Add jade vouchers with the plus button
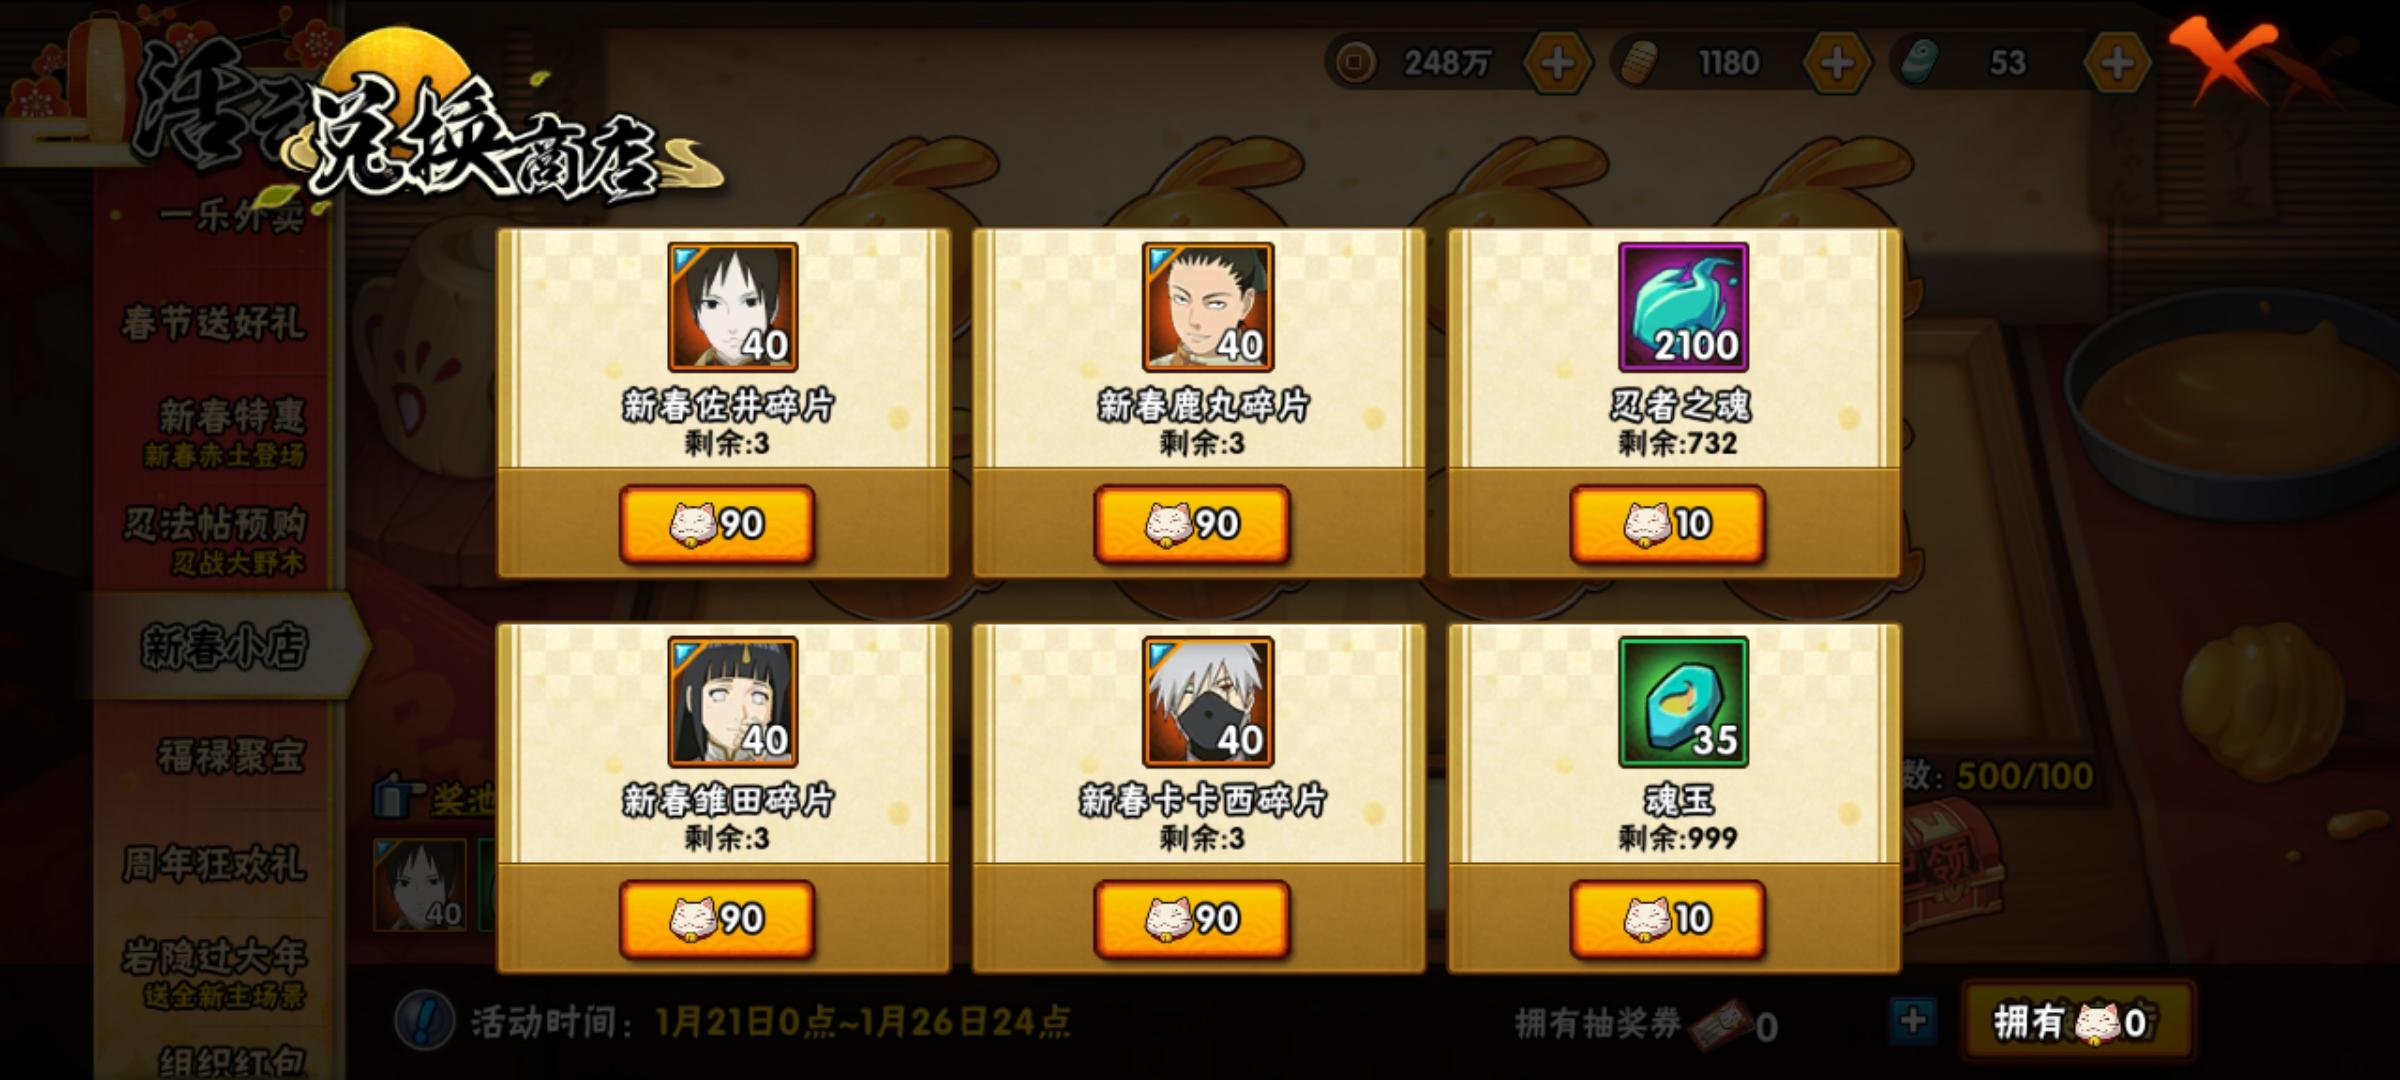This screenshot has height=1080, width=2400. (x=2117, y=63)
